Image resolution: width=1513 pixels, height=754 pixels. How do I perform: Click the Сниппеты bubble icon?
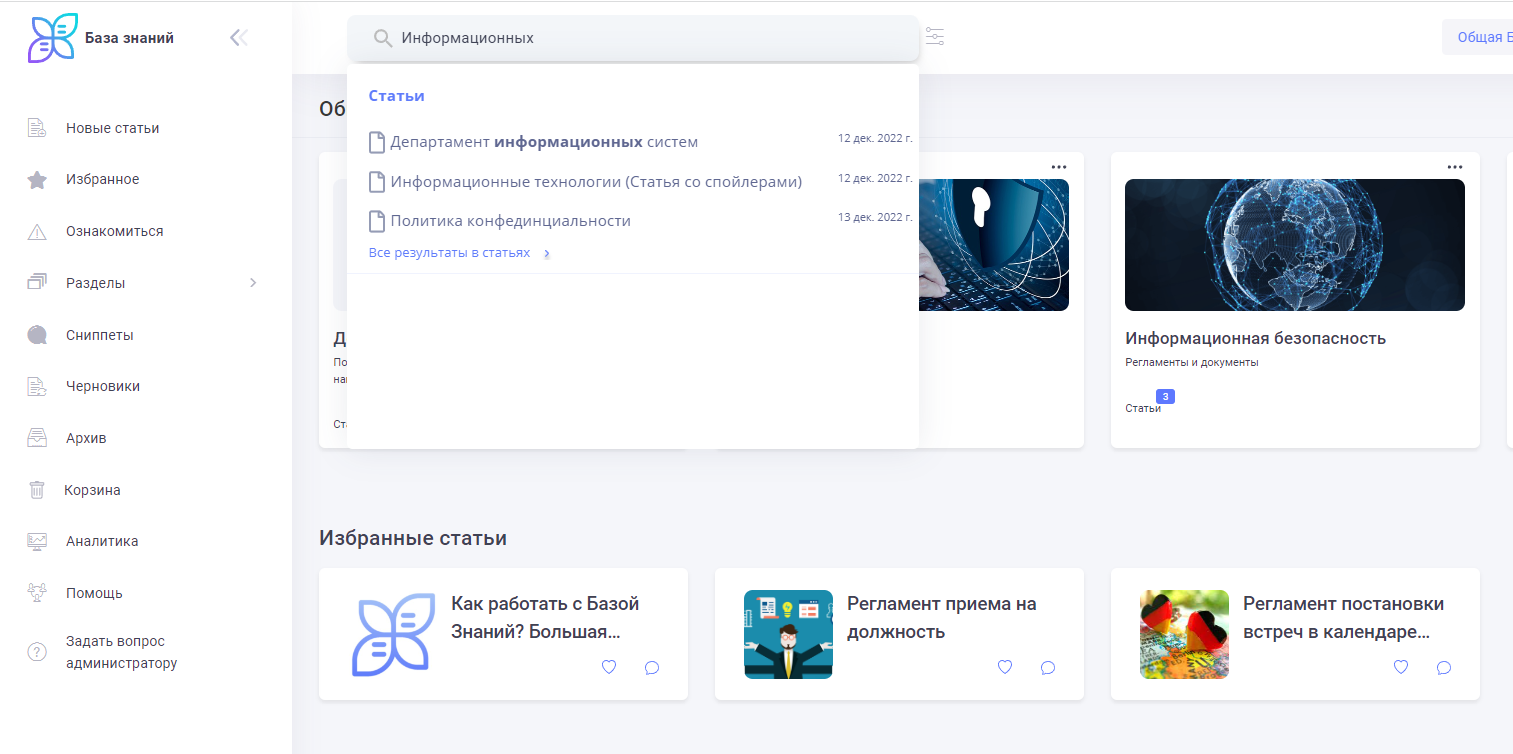pyautogui.click(x=37, y=335)
